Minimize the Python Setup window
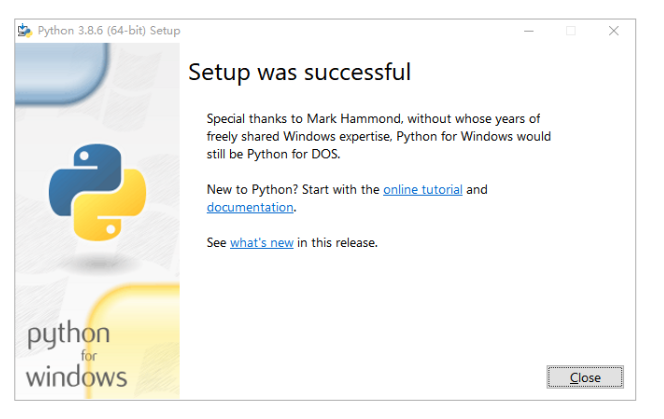Screen dimensions: 664x419 [x=527, y=30]
